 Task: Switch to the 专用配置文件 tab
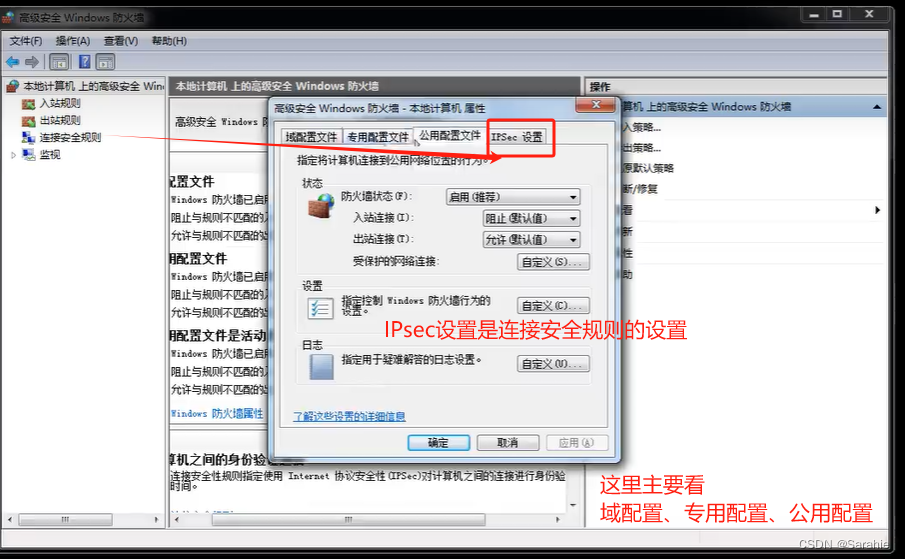[x=378, y=137]
